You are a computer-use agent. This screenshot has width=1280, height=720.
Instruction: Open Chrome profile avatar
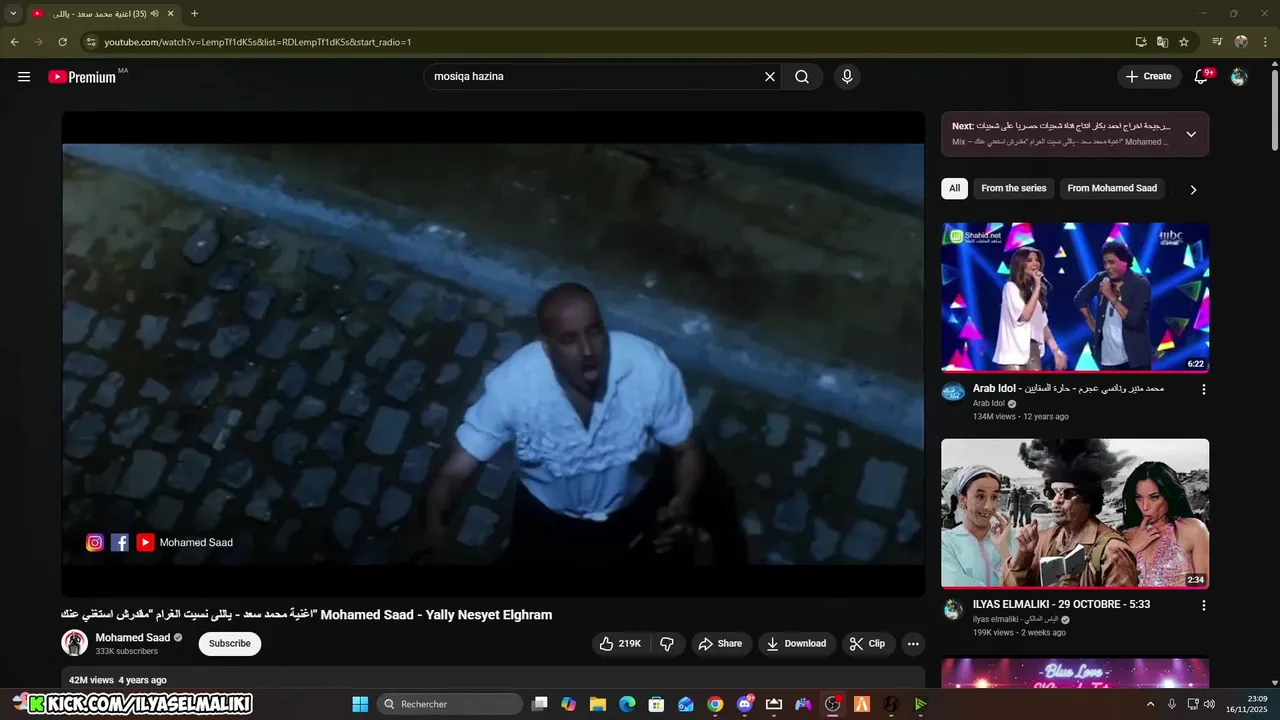(1241, 42)
